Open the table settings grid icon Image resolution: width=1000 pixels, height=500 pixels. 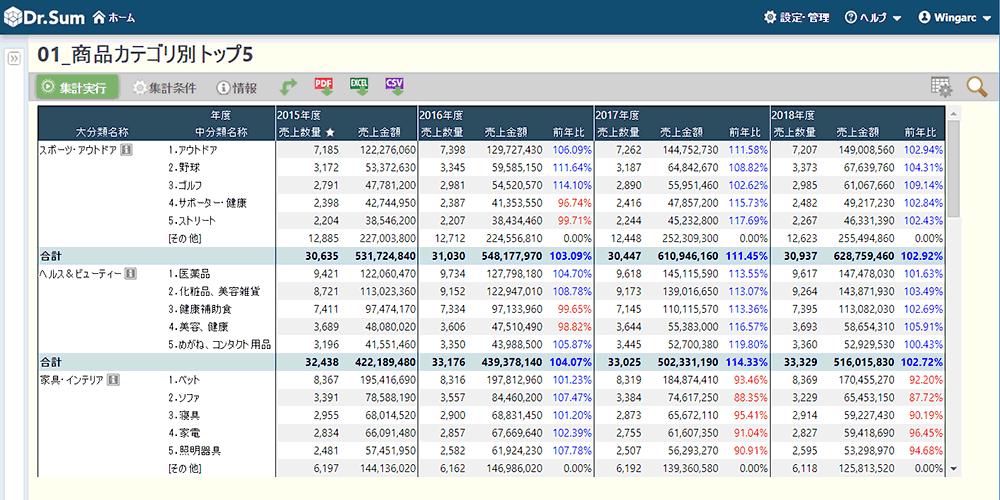[x=941, y=88]
